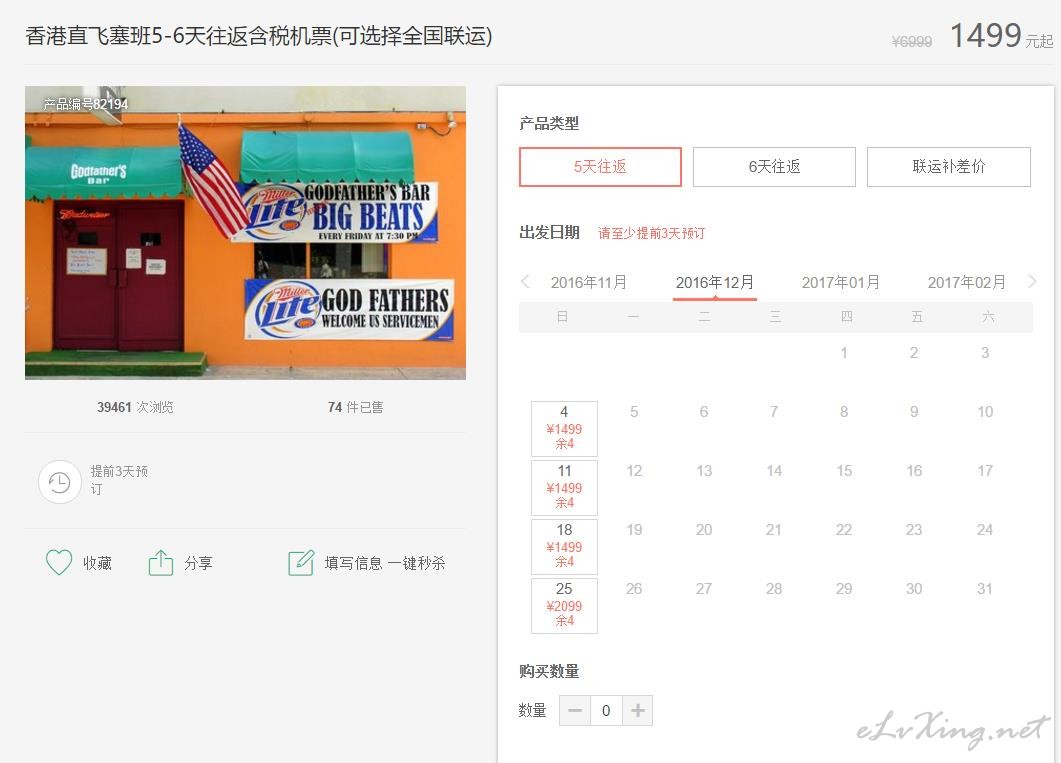The height and width of the screenshot is (763, 1061).
Task: Click calendar date 7
Action: point(774,411)
